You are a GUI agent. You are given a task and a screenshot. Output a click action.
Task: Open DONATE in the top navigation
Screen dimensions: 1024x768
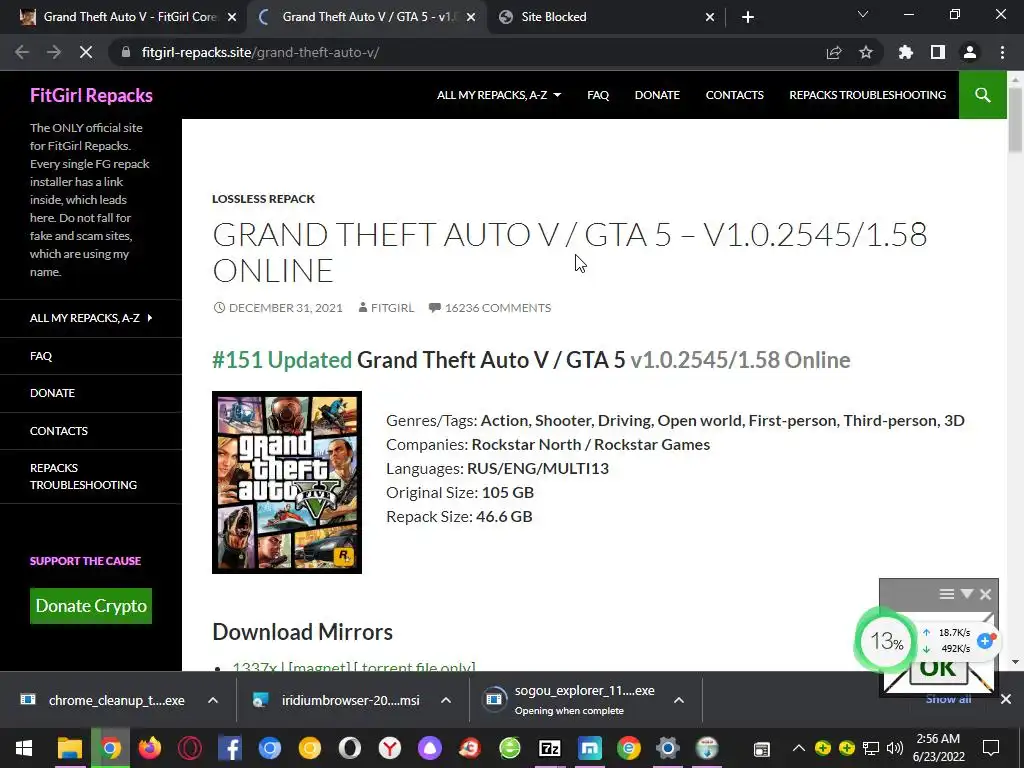pos(657,95)
